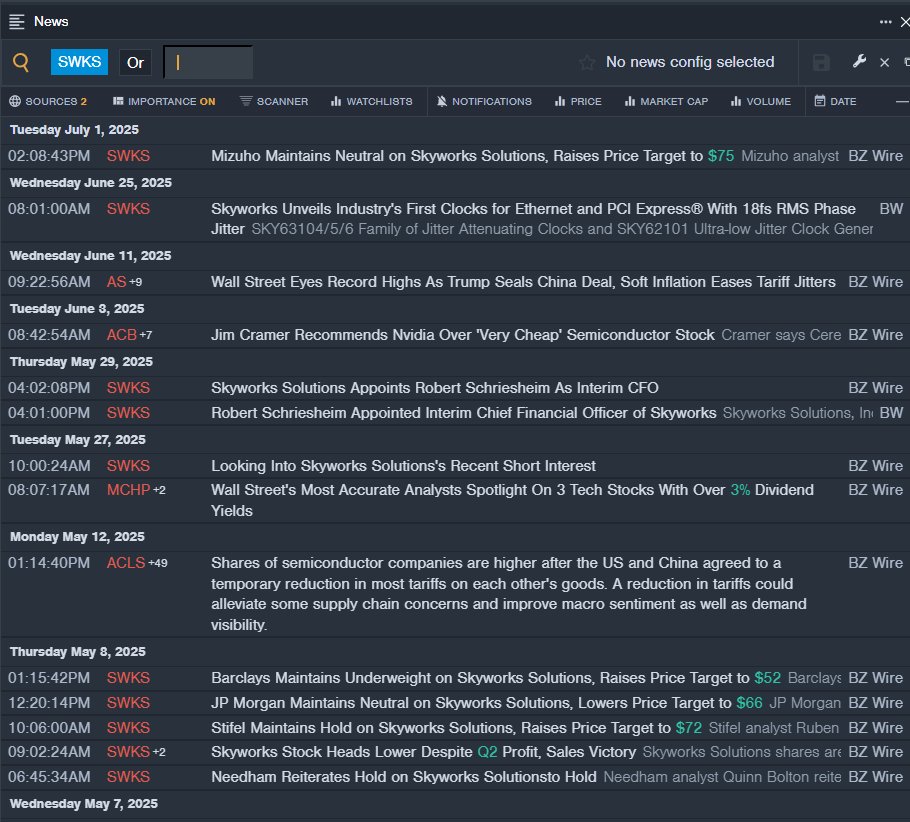Click the AS +9 ticker tag
This screenshot has height=822, width=910.
[124, 282]
